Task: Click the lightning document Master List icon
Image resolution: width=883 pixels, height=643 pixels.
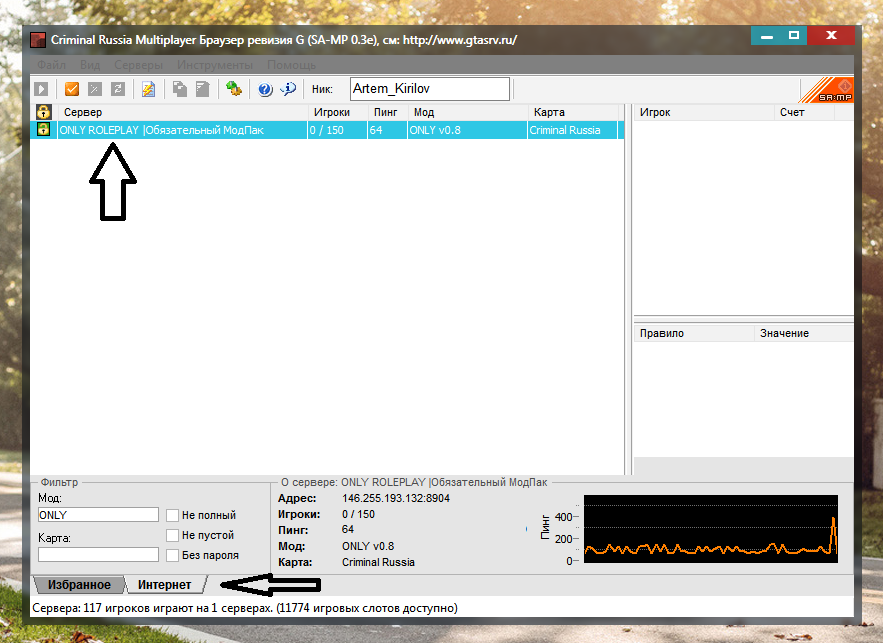Action: (149, 89)
